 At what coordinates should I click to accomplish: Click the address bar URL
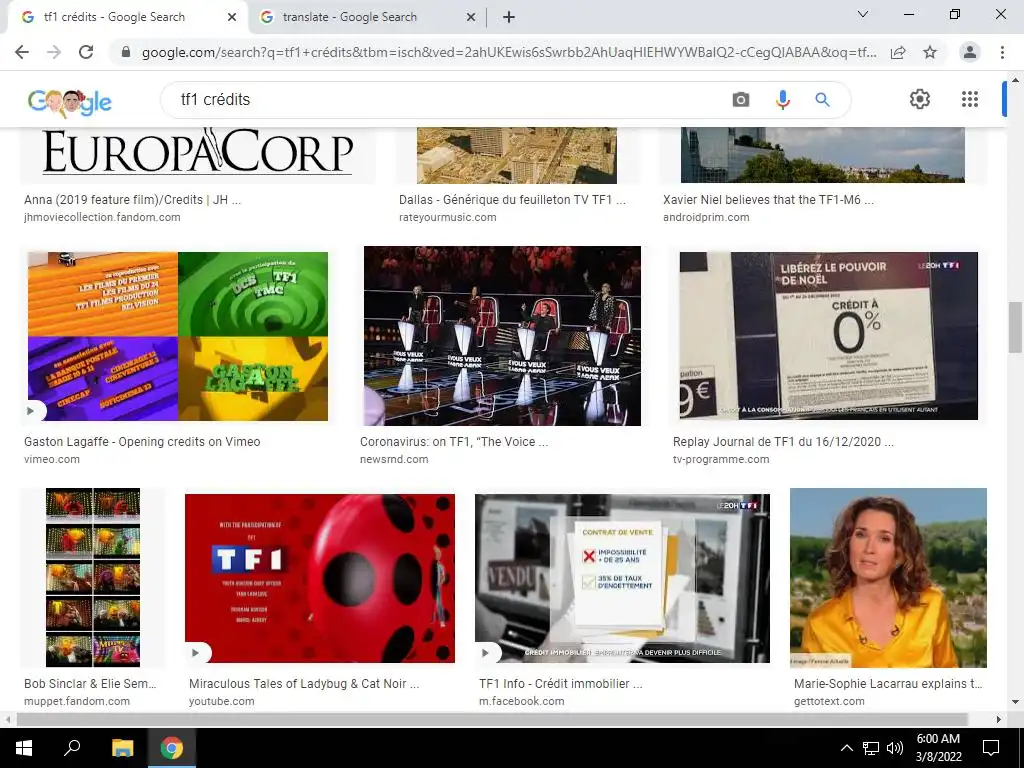[x=509, y=52]
